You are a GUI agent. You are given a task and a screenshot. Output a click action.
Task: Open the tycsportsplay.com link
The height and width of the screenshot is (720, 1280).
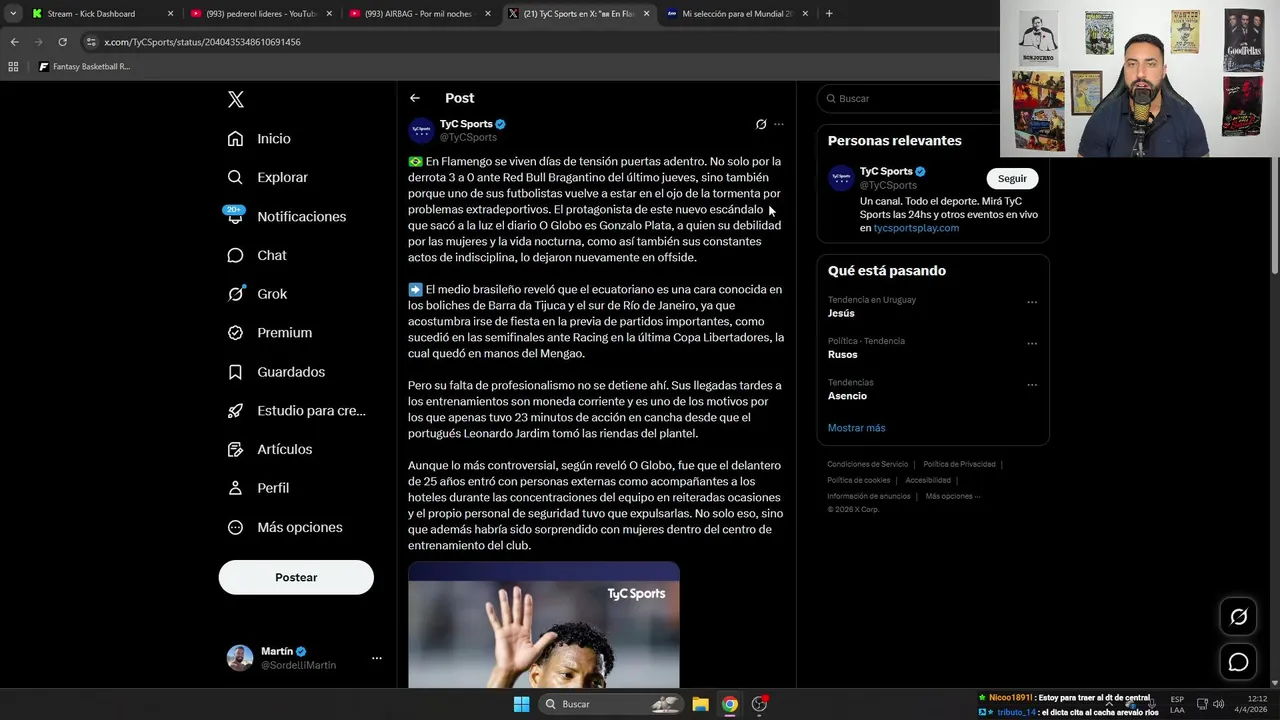click(x=916, y=228)
